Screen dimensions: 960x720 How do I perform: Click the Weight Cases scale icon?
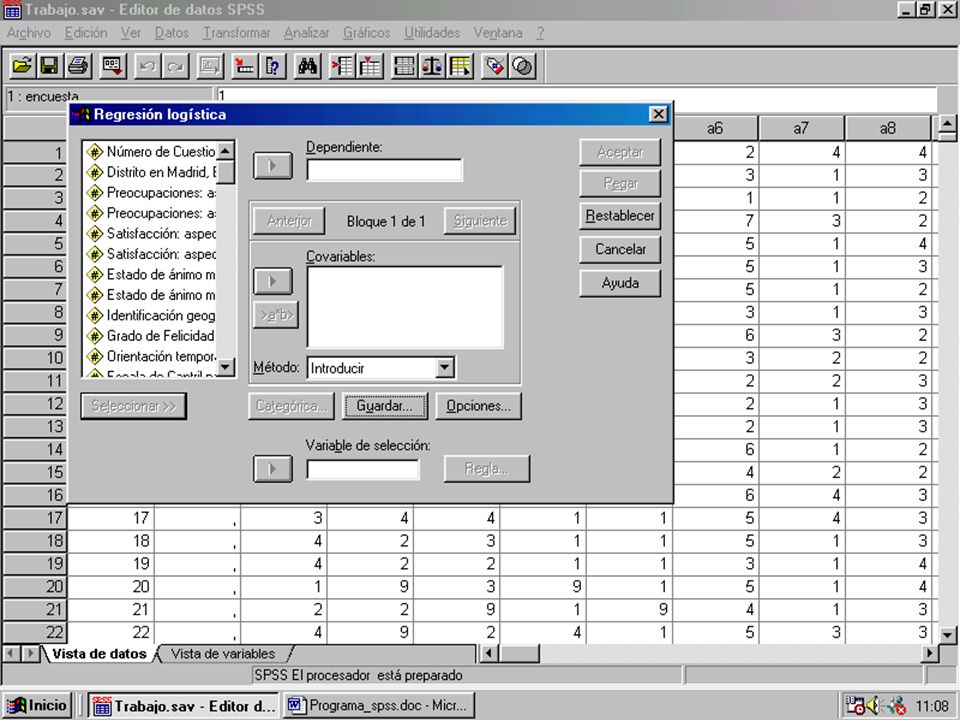432,66
